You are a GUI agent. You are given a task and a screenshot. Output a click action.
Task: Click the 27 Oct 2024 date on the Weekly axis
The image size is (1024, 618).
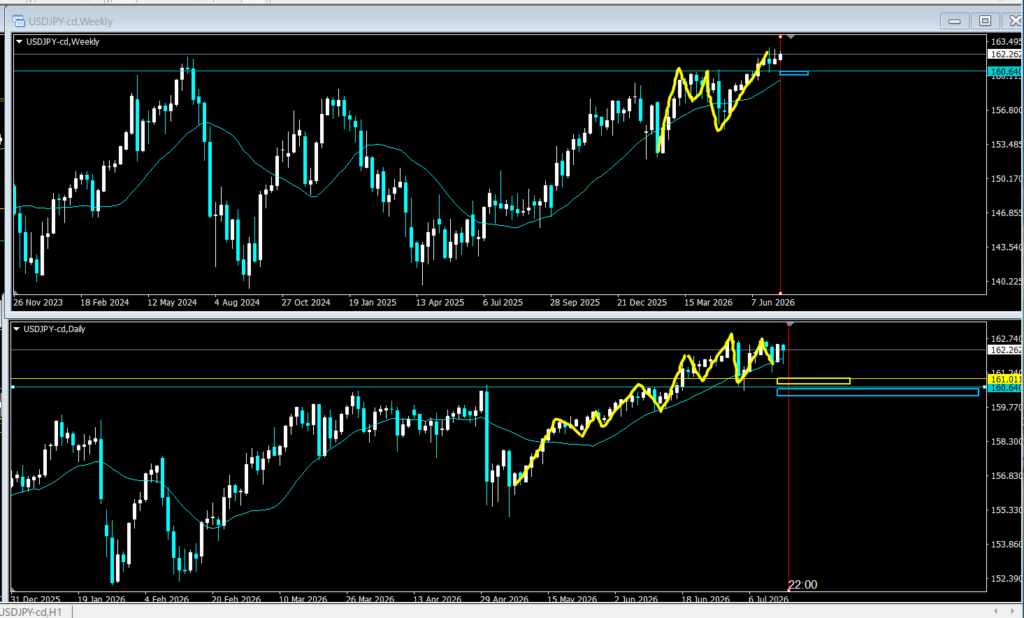(306, 302)
